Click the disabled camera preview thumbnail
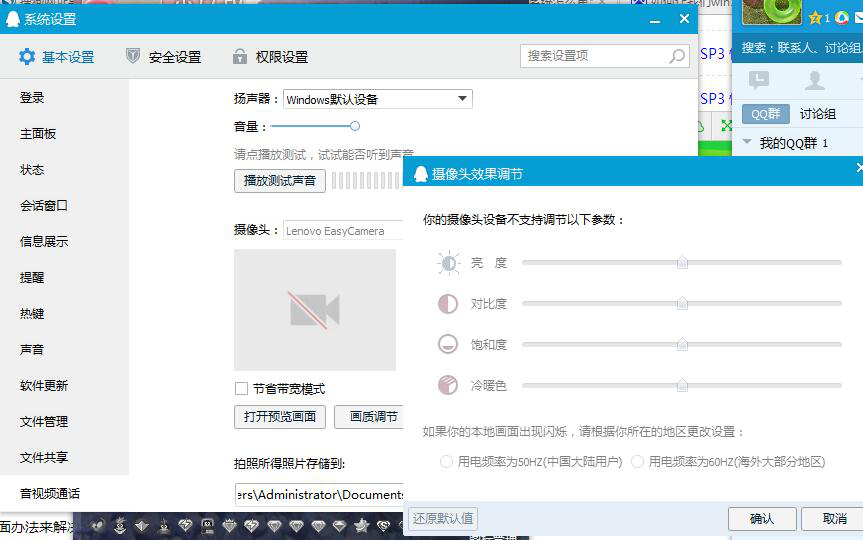The image size is (863, 540). (x=315, y=310)
